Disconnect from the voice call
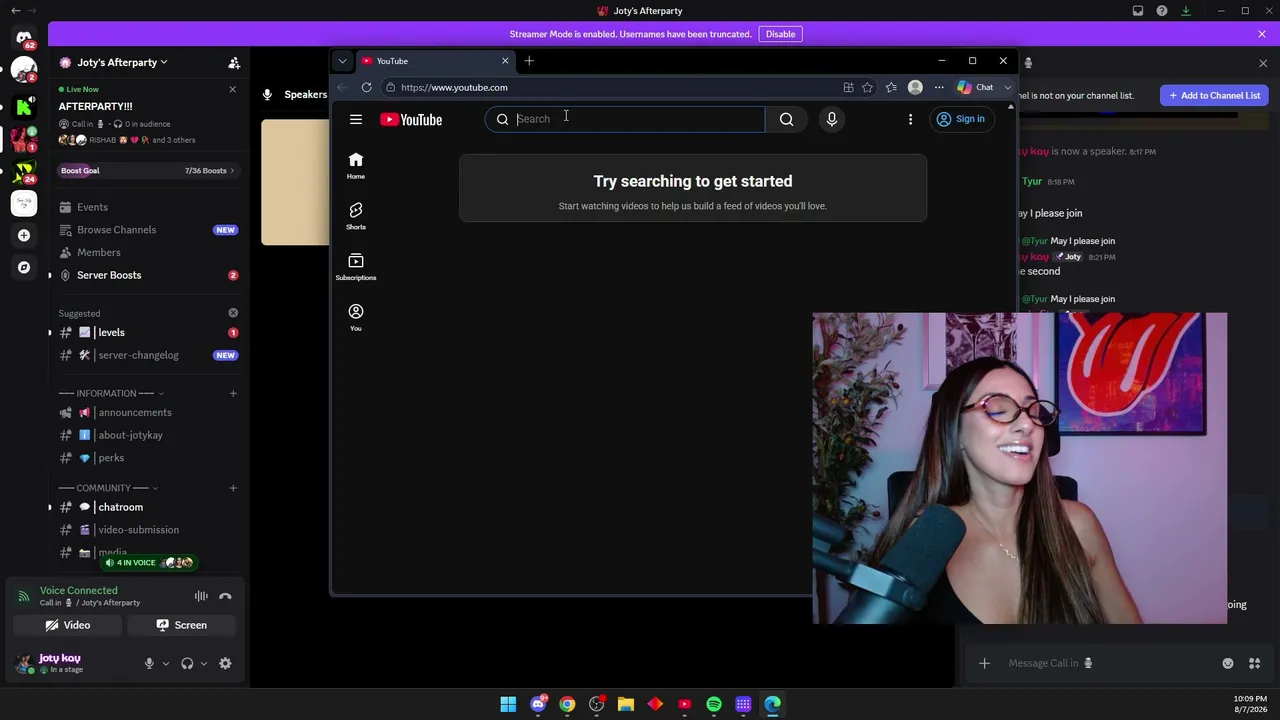Screen dimensions: 1280x720 (x=225, y=596)
